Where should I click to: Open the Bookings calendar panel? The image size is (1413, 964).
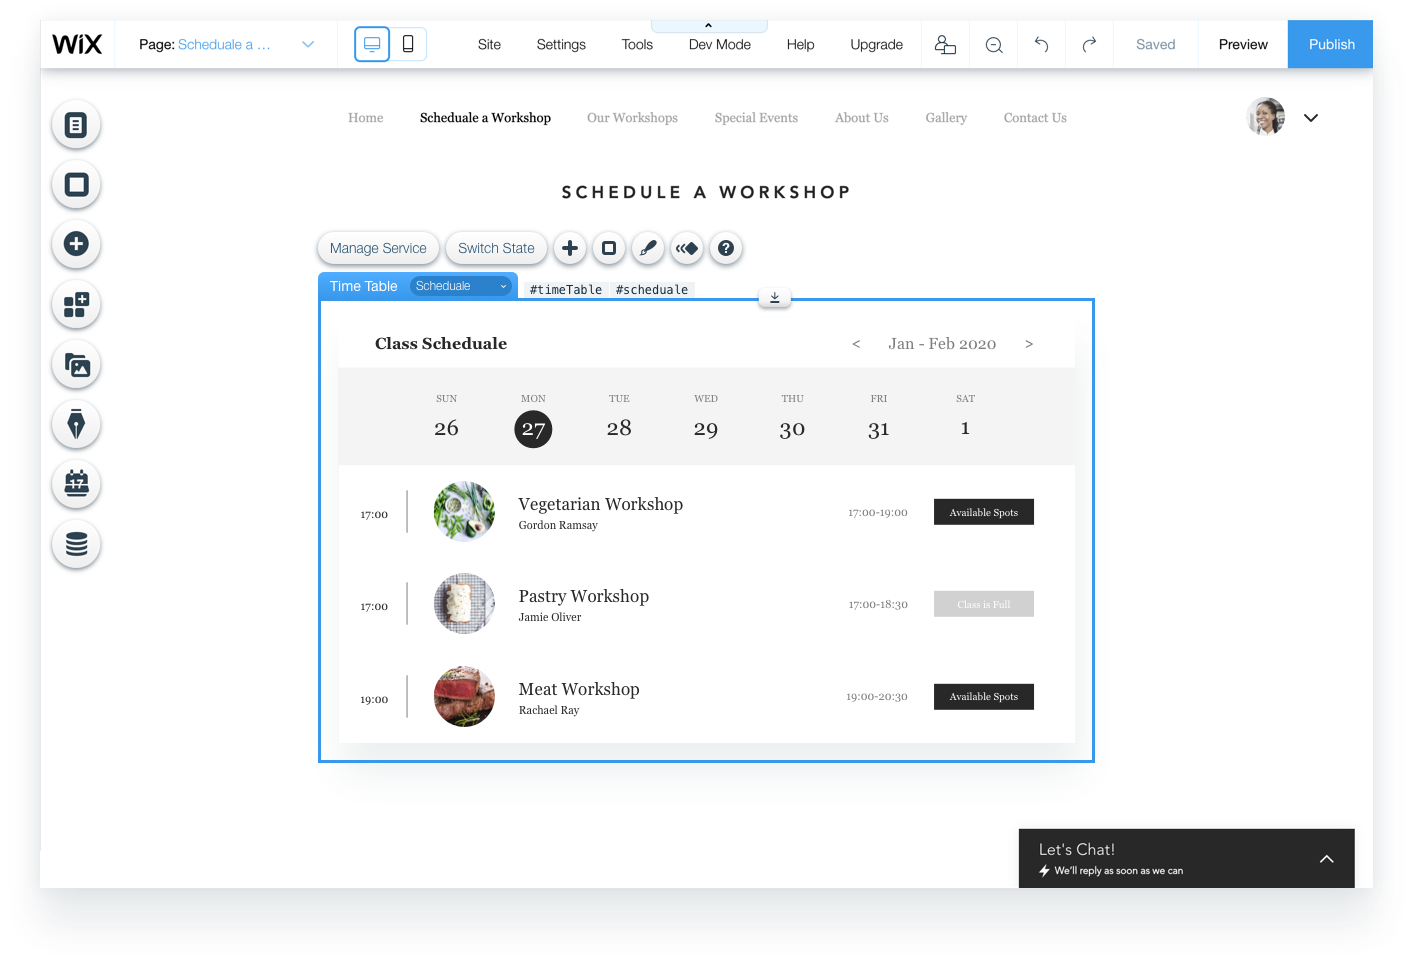pos(76,484)
